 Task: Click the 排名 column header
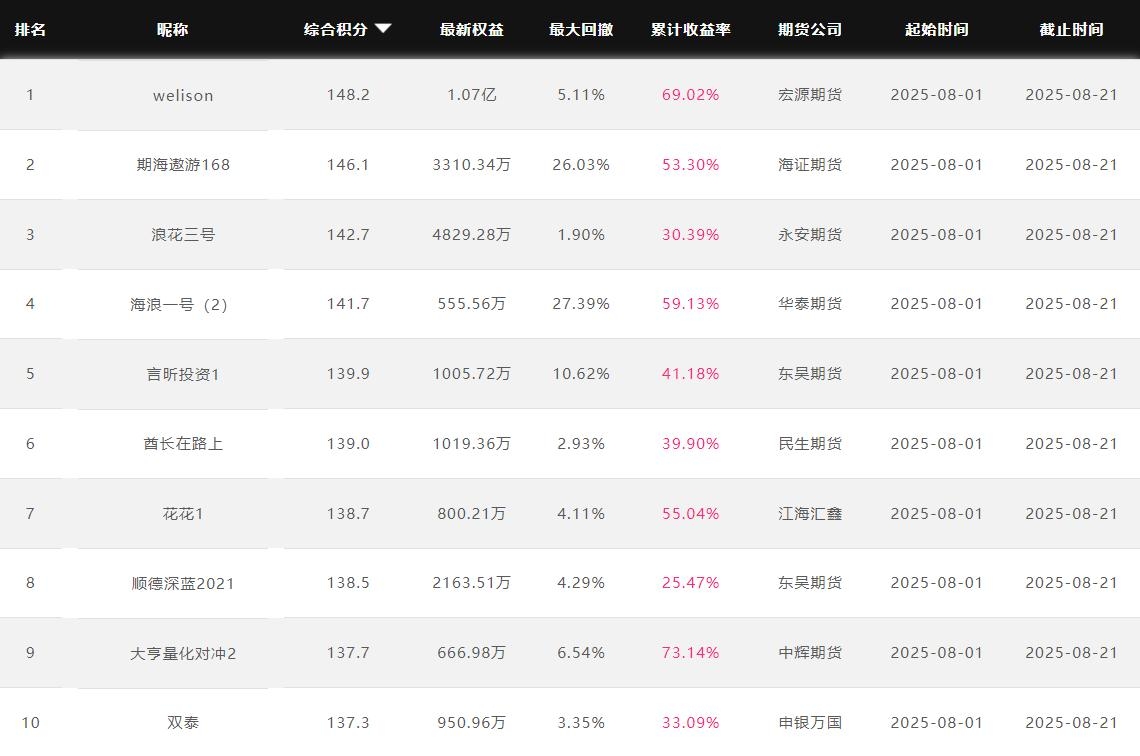(31, 29)
